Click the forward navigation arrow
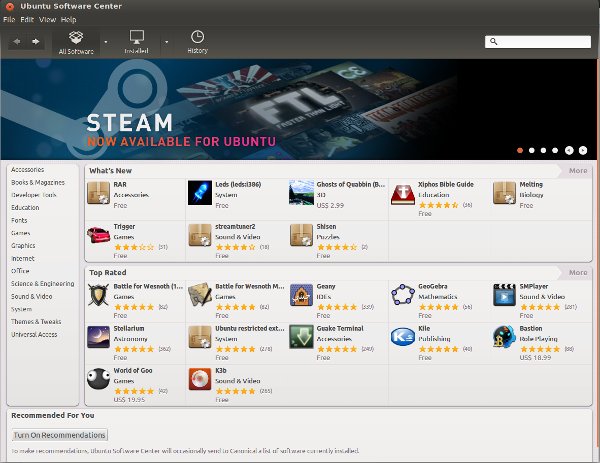The width and height of the screenshot is (600, 463). pos(36,41)
